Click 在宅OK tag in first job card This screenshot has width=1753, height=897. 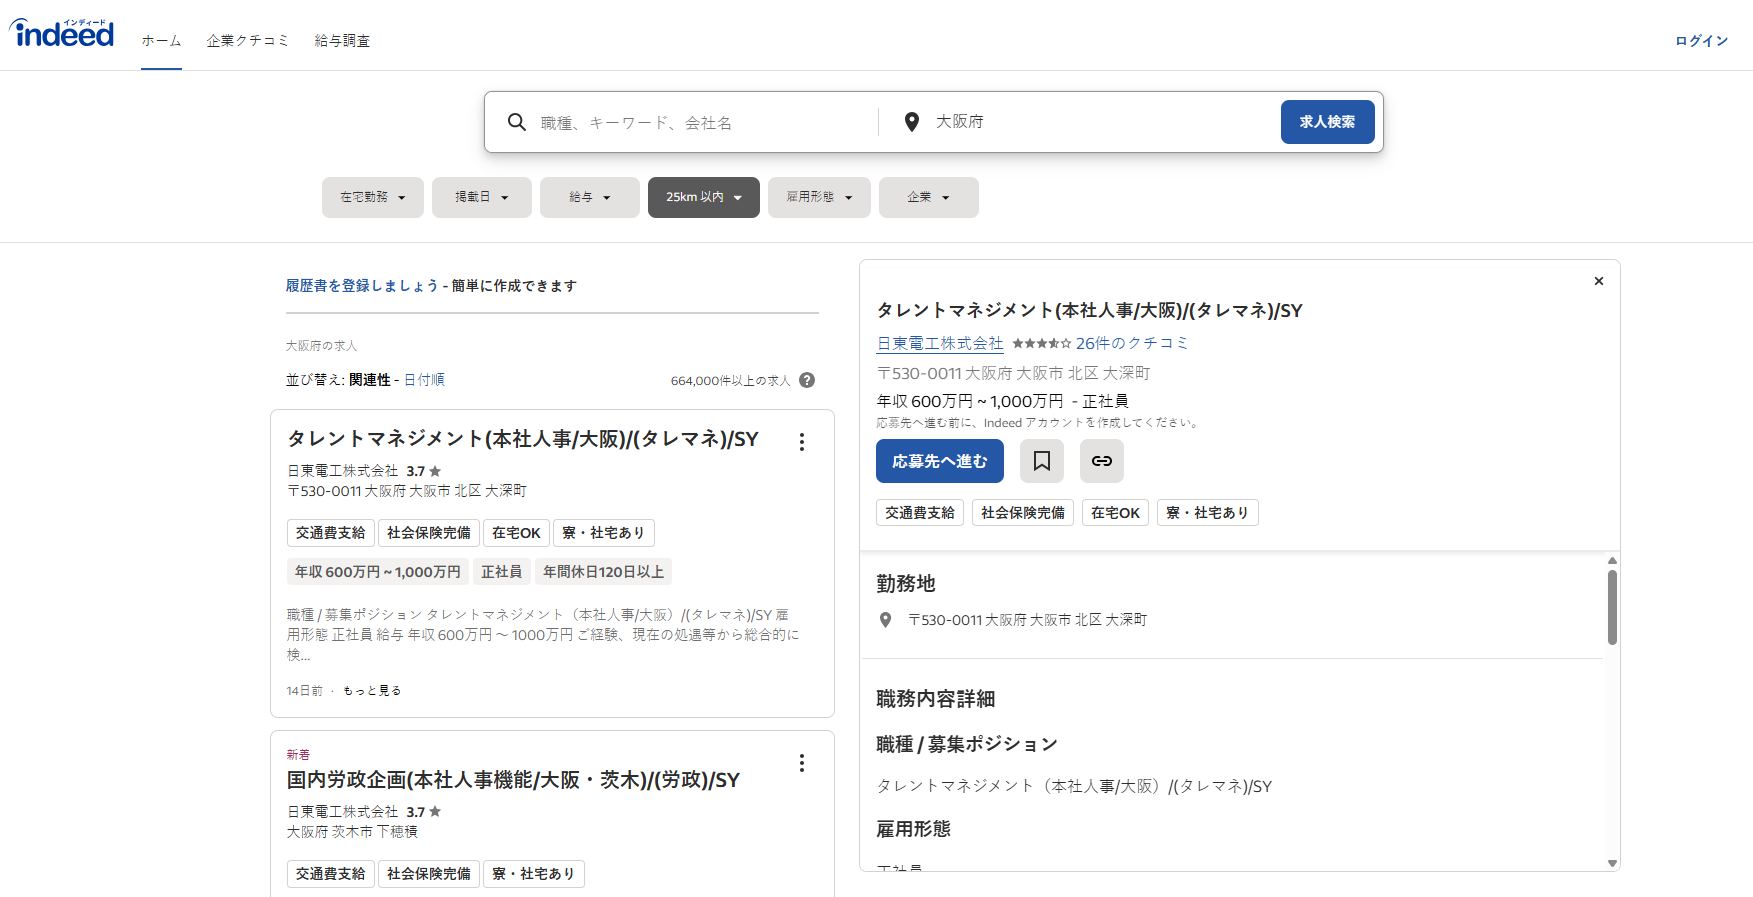(516, 533)
